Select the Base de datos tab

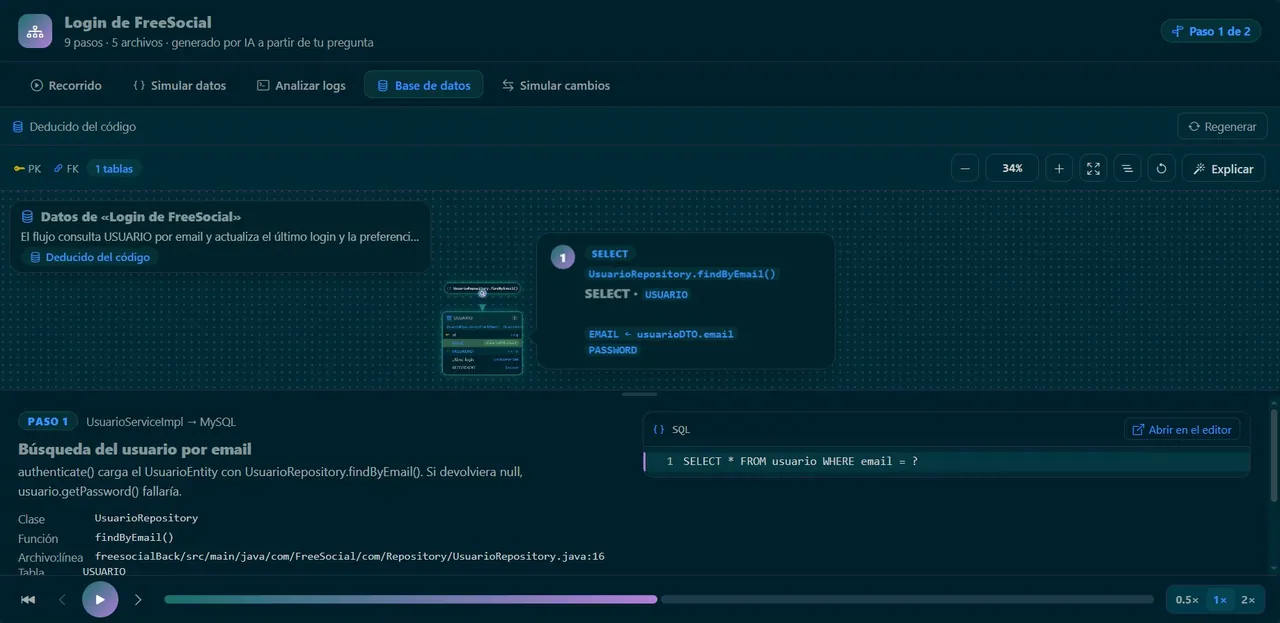(424, 85)
